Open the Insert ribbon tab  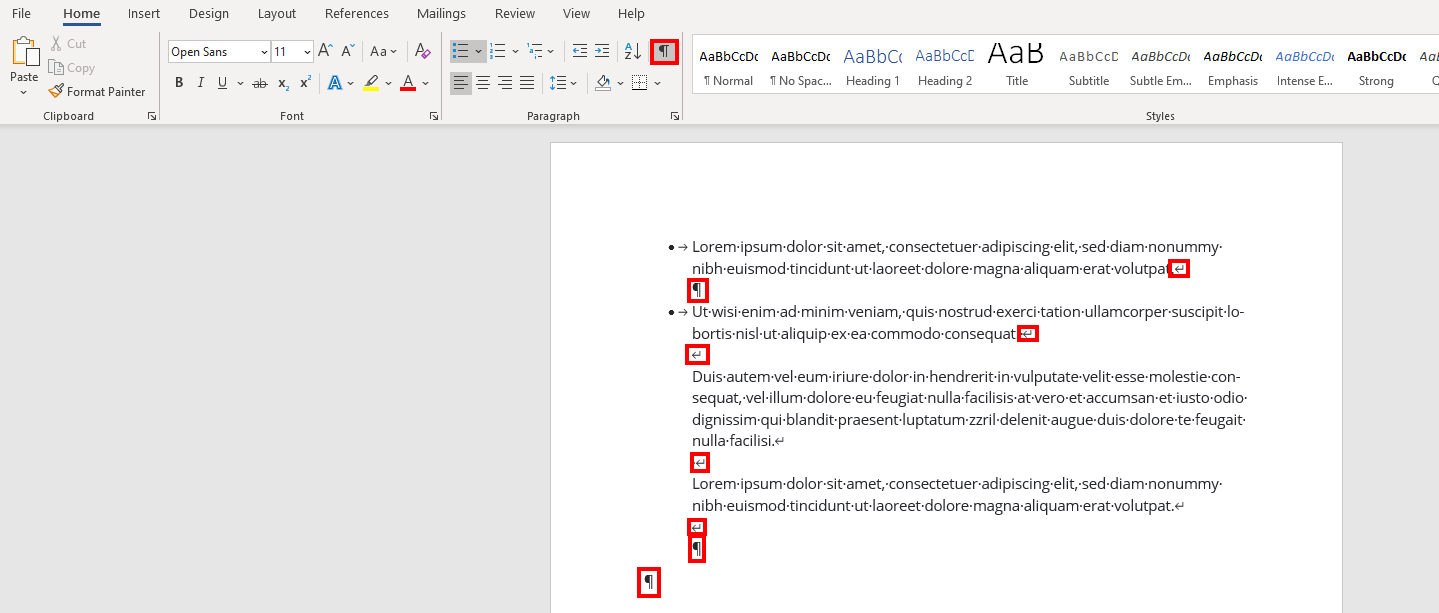pos(144,14)
